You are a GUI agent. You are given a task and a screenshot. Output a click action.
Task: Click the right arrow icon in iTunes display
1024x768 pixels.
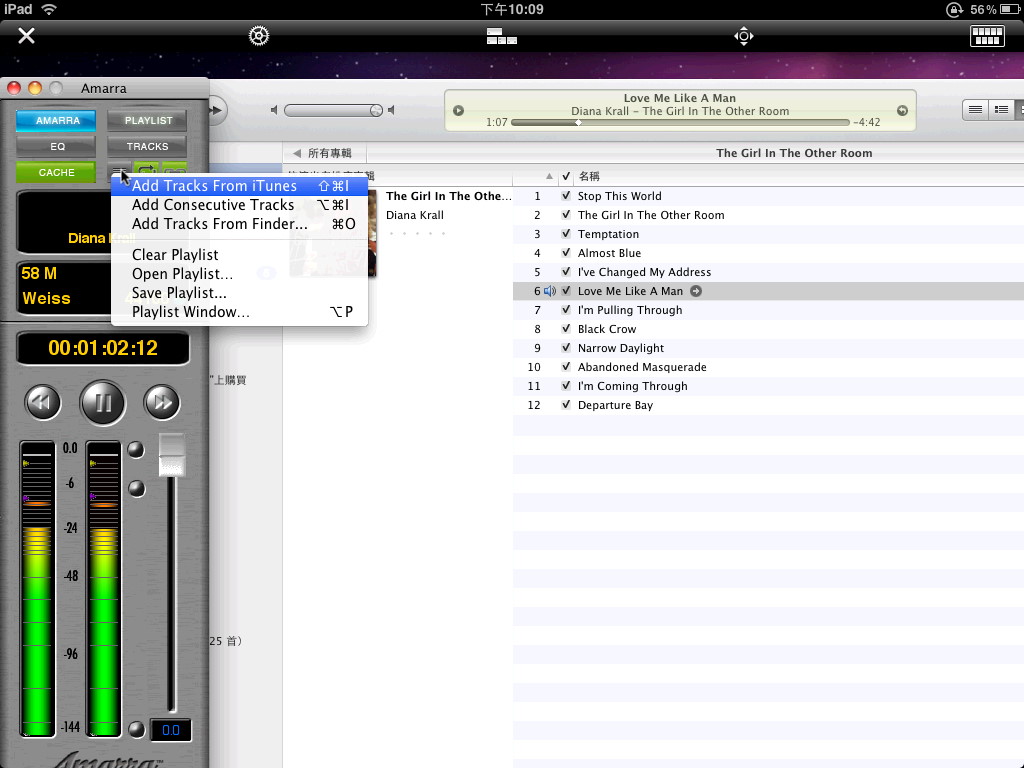click(903, 110)
